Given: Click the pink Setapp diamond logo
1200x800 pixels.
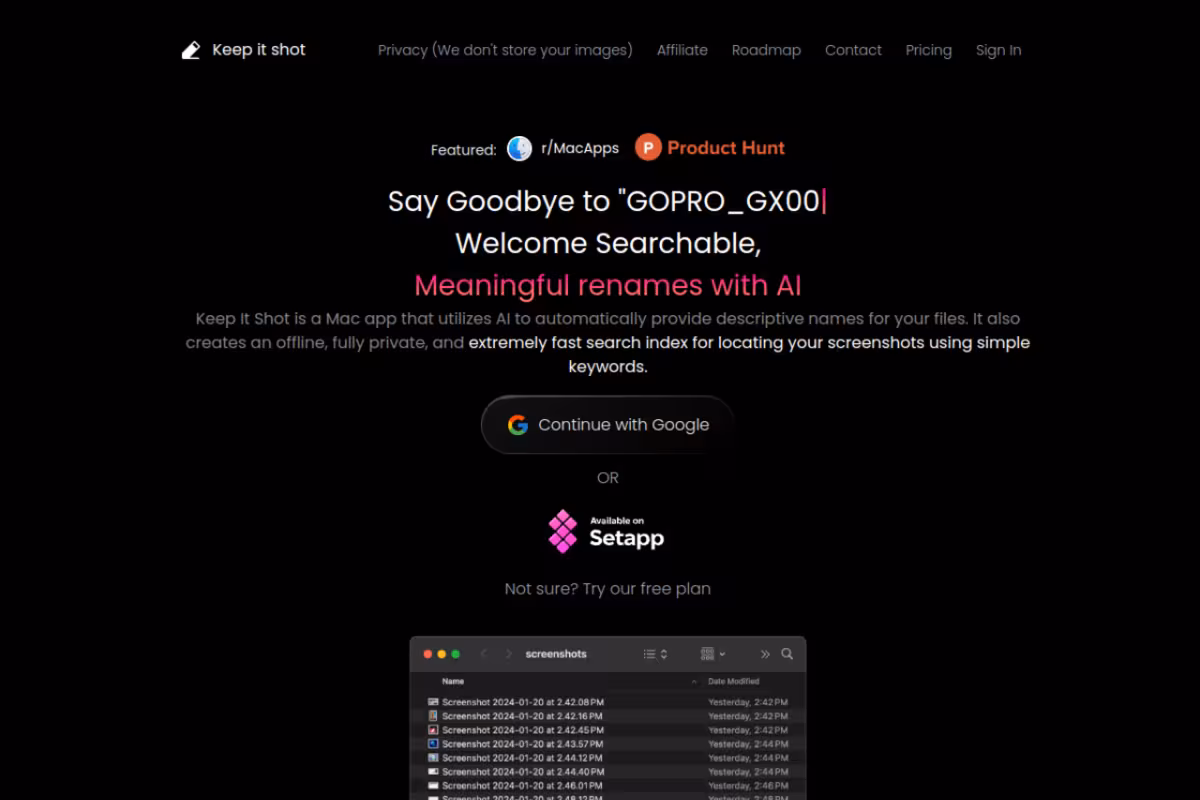Looking at the screenshot, I should 563,531.
